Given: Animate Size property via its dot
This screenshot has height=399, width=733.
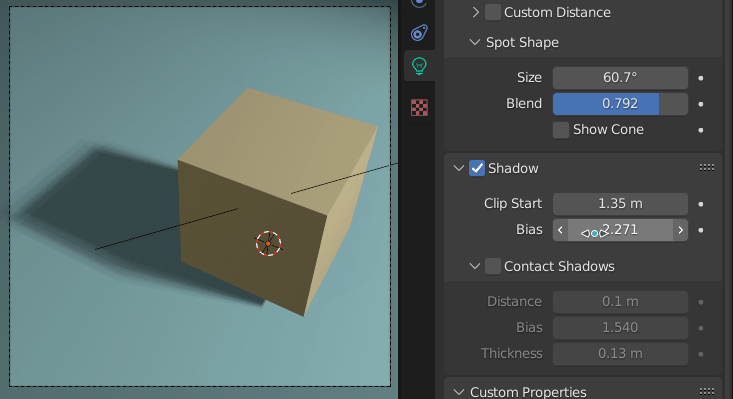Looking at the screenshot, I should click(x=701, y=78).
